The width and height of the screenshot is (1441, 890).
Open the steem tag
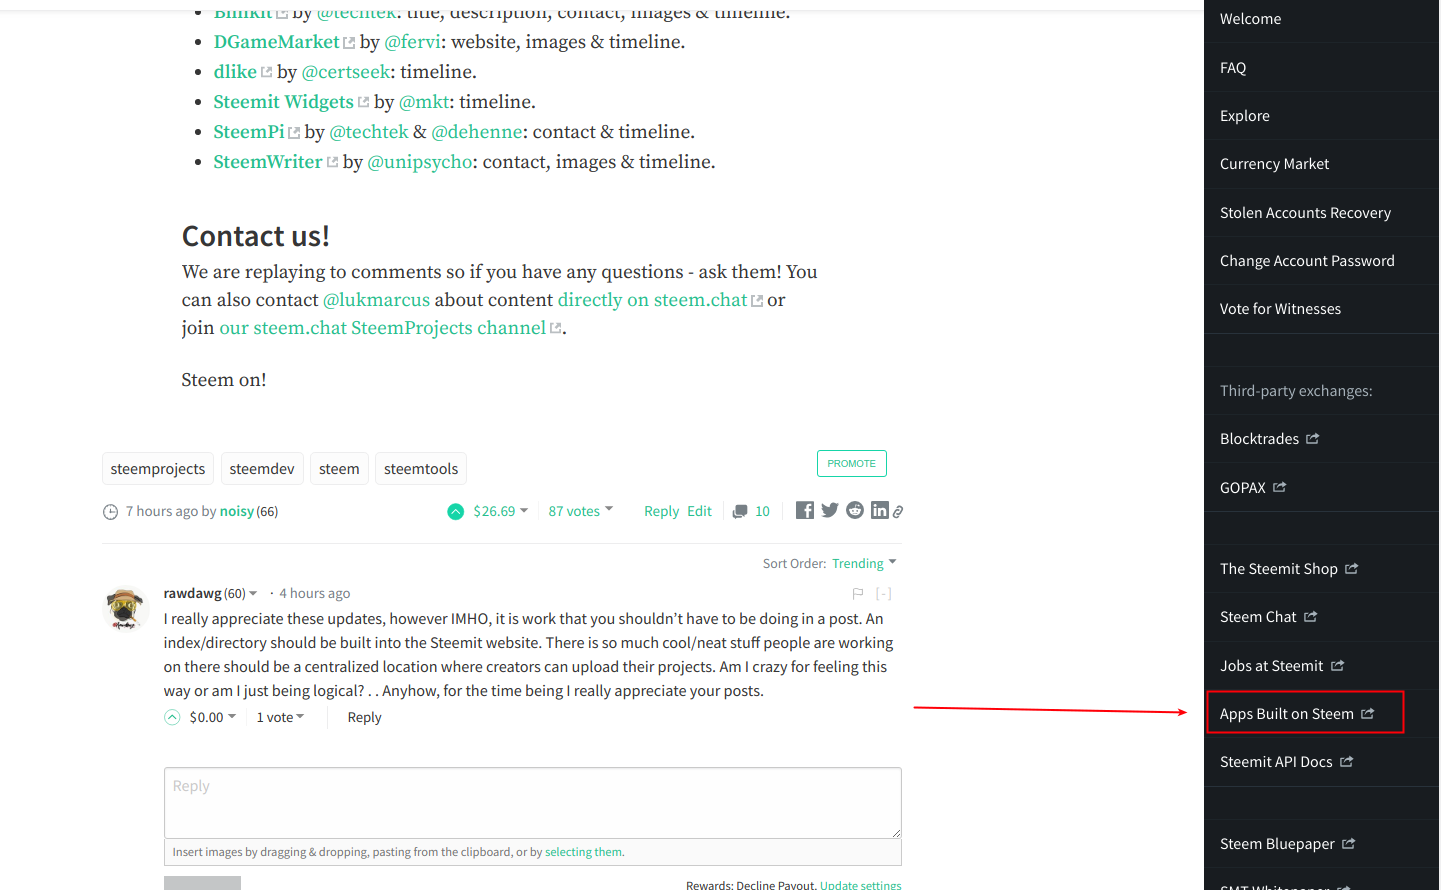click(x=339, y=469)
